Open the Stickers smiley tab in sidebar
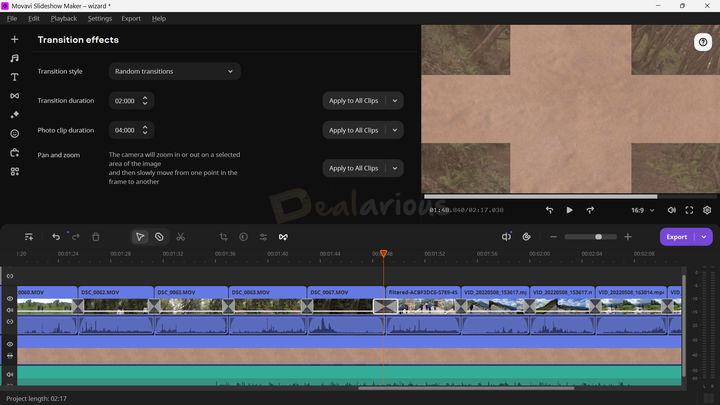The width and height of the screenshot is (720, 405). coord(15,134)
